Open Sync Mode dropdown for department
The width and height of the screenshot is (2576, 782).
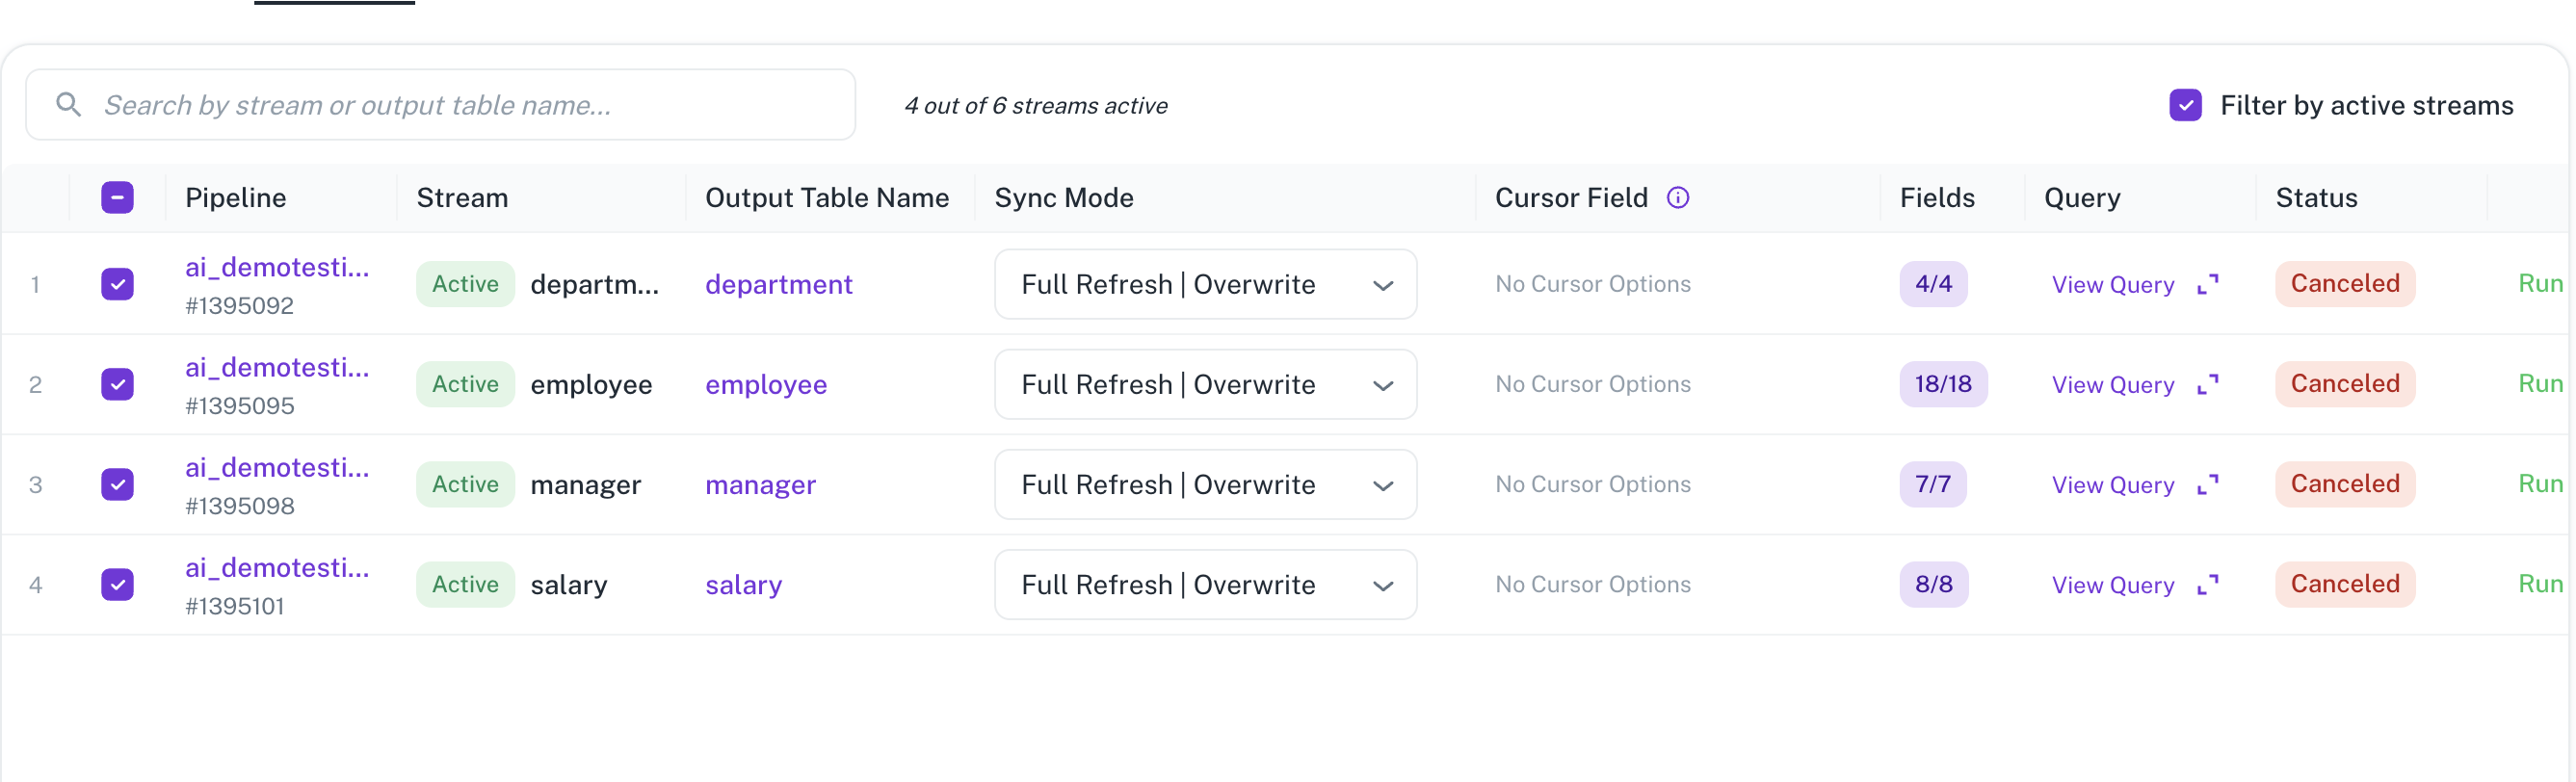coord(1205,284)
